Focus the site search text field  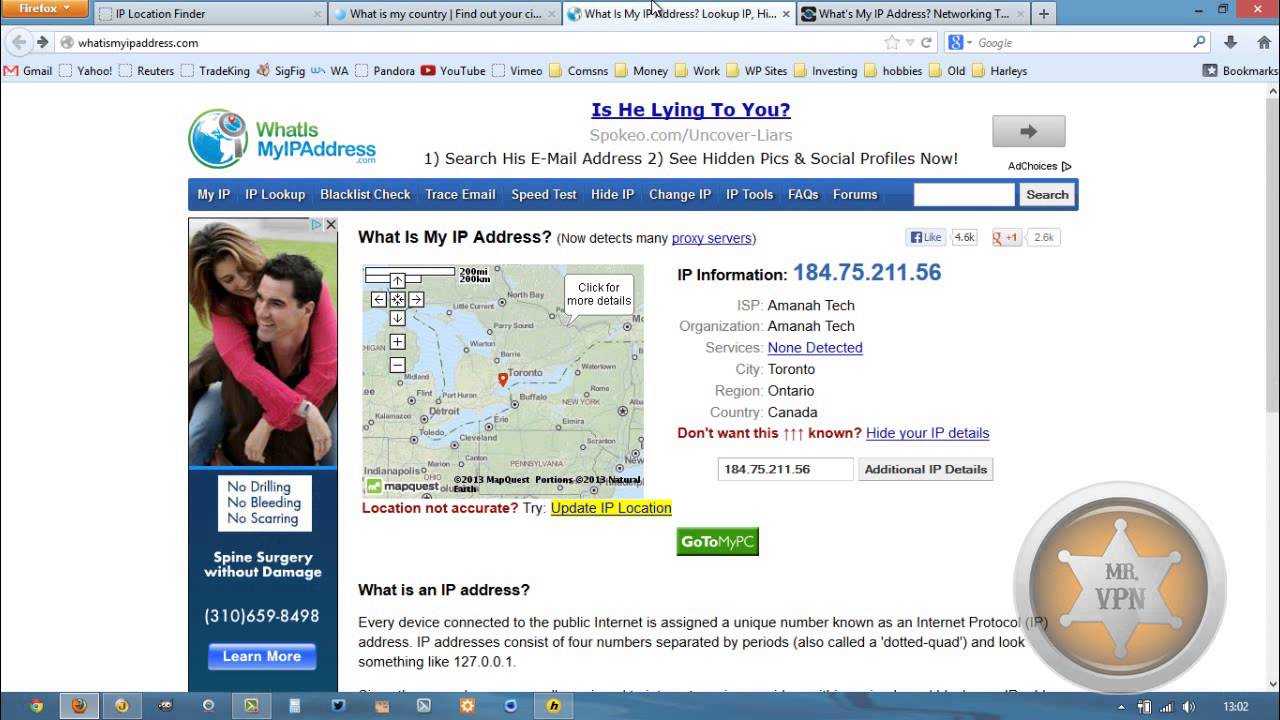point(964,195)
